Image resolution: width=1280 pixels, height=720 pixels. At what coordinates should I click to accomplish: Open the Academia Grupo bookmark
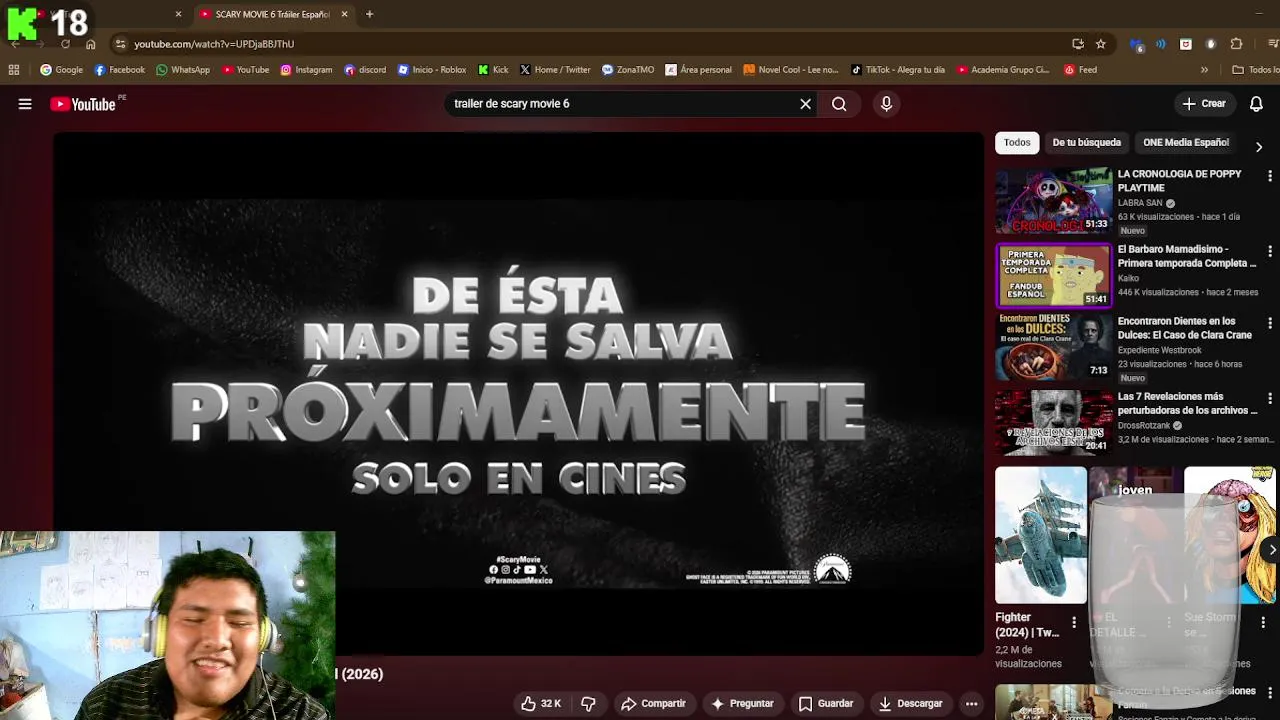1003,70
